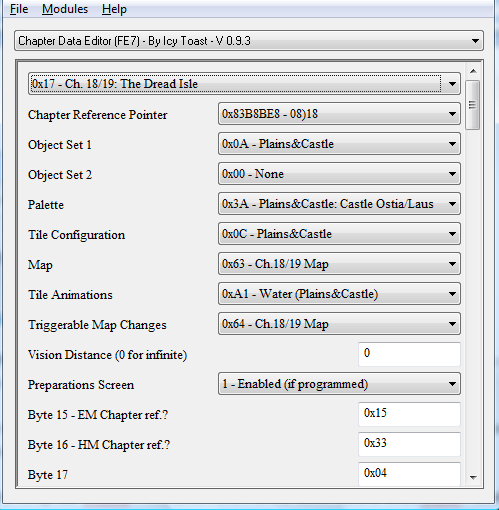The width and height of the screenshot is (499, 510).
Task: Click the Byte 16 HM Chapter ref field
Action: pos(409,444)
